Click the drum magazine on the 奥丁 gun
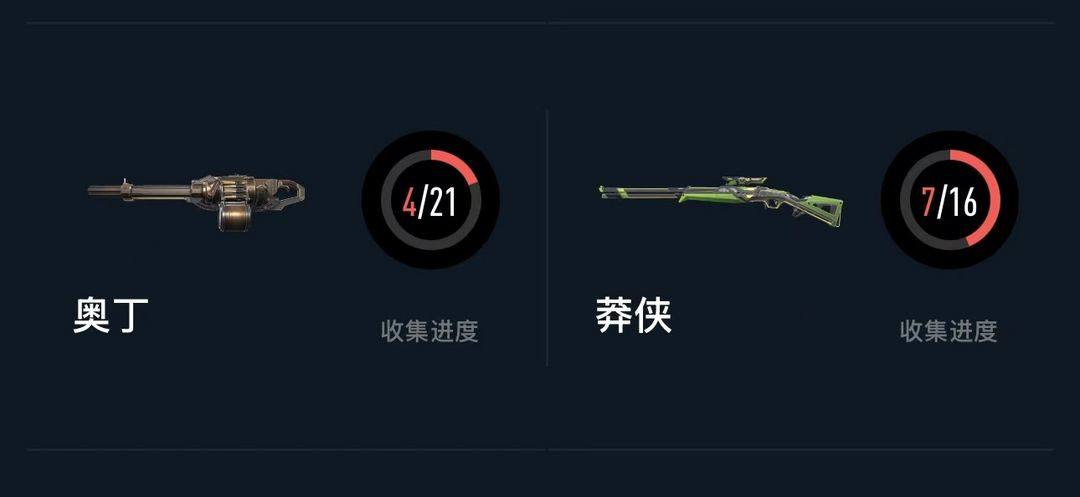Image resolution: width=1080 pixels, height=497 pixels. point(233,216)
